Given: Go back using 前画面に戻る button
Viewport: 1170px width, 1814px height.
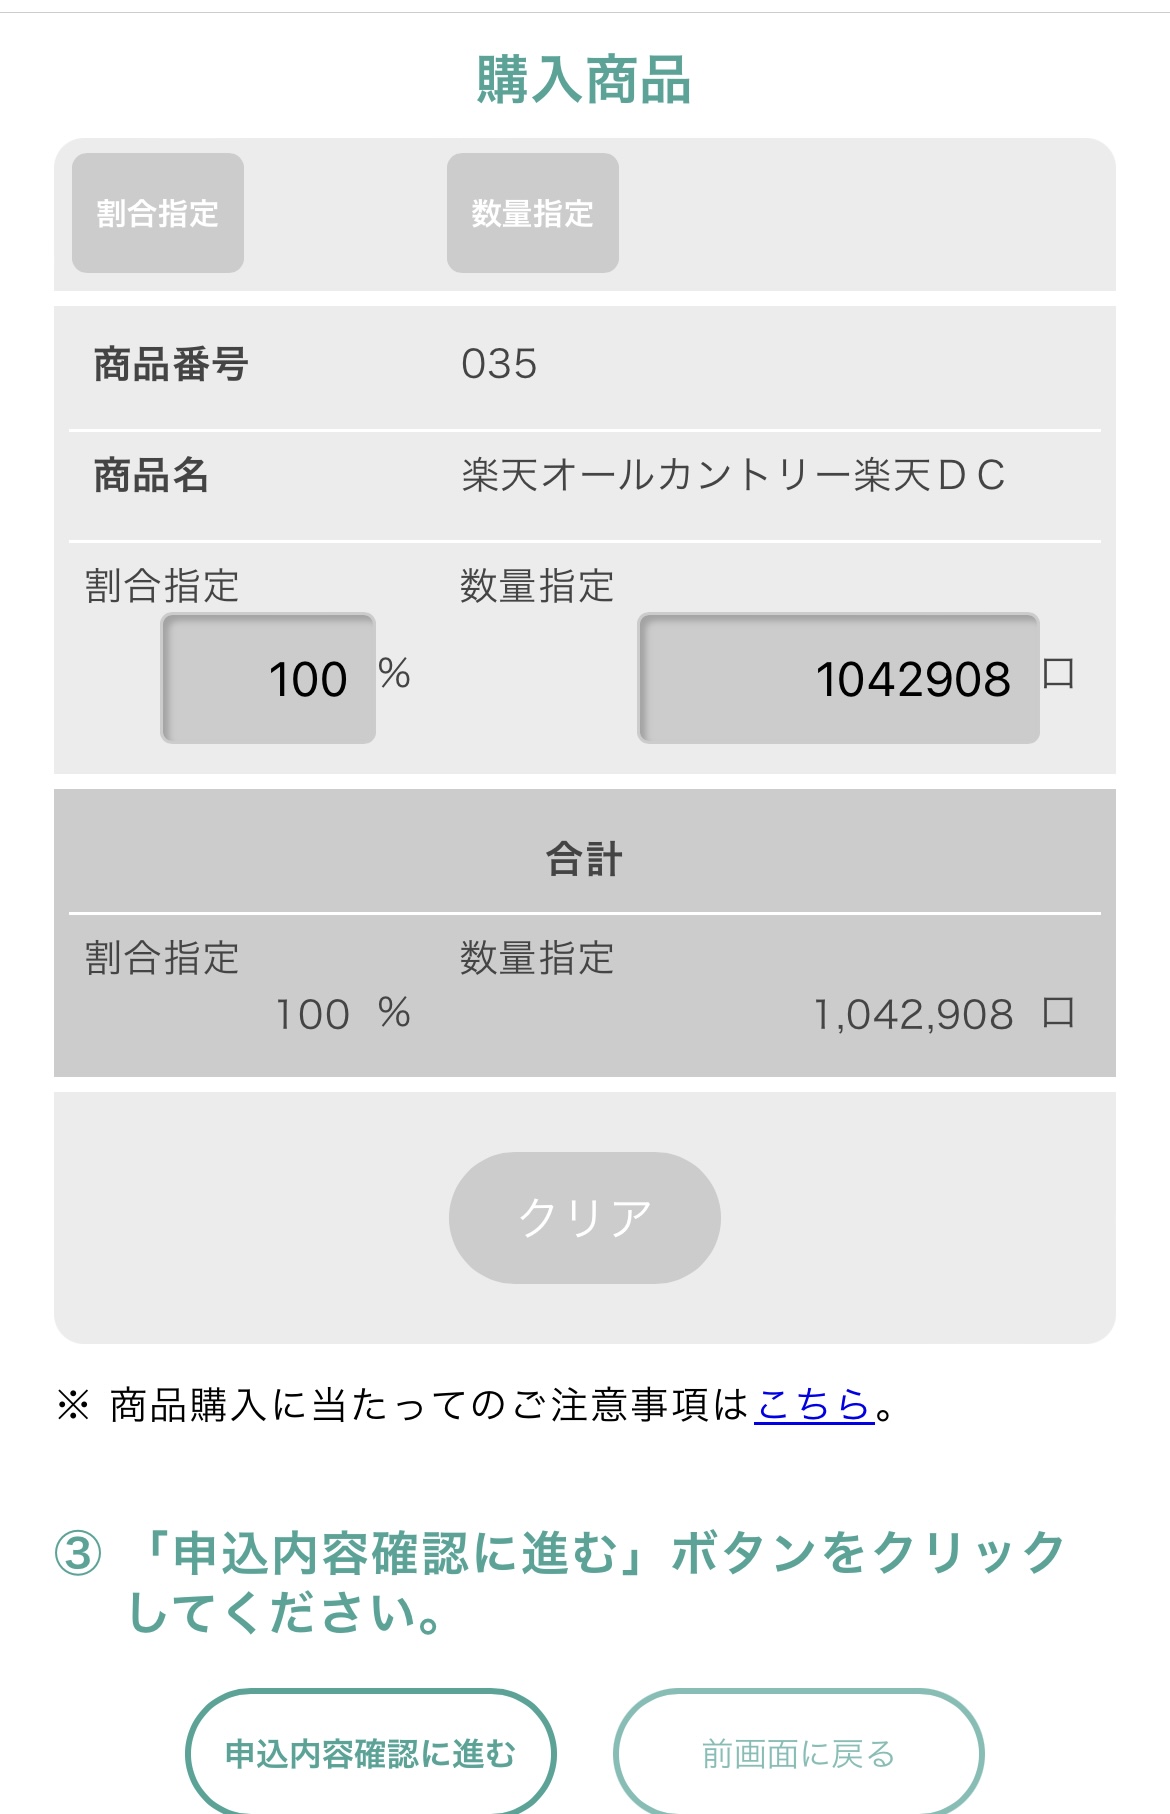Looking at the screenshot, I should coord(798,1753).
